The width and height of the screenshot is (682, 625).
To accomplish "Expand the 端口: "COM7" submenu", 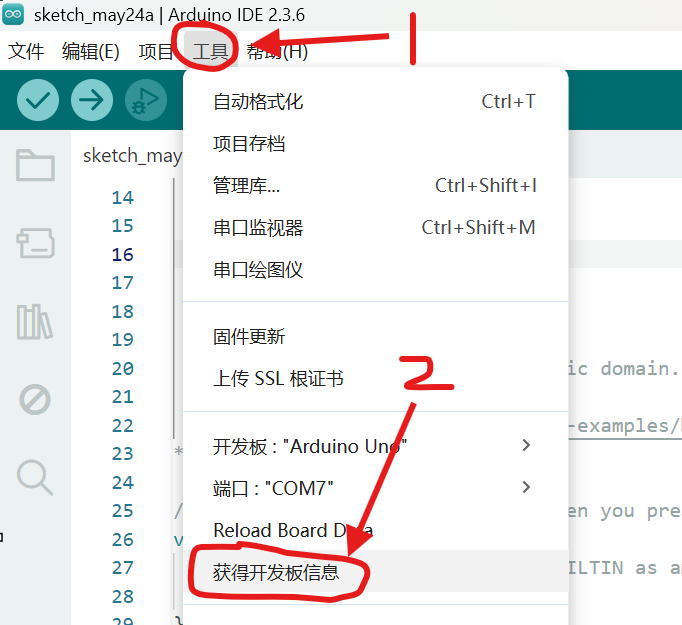I will (376, 488).
